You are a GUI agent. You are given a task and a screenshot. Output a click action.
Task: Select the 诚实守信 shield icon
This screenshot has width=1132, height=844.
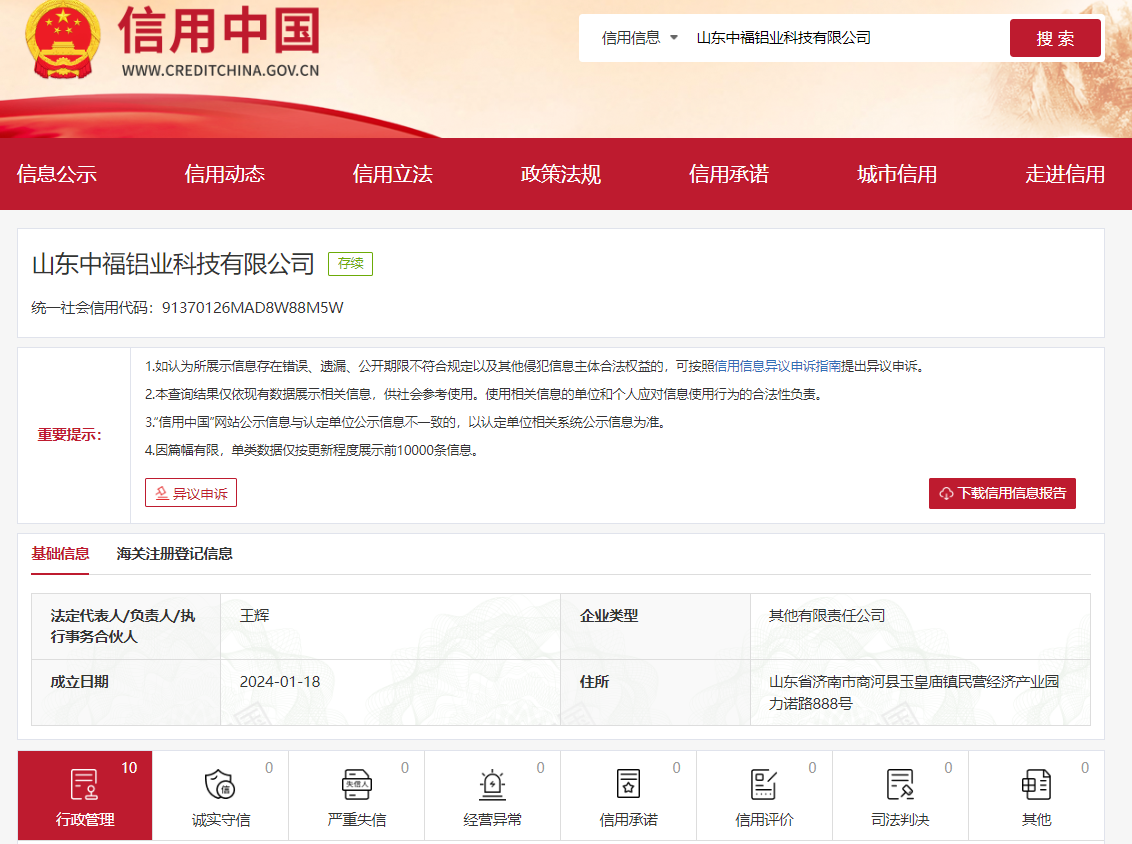tap(220, 785)
